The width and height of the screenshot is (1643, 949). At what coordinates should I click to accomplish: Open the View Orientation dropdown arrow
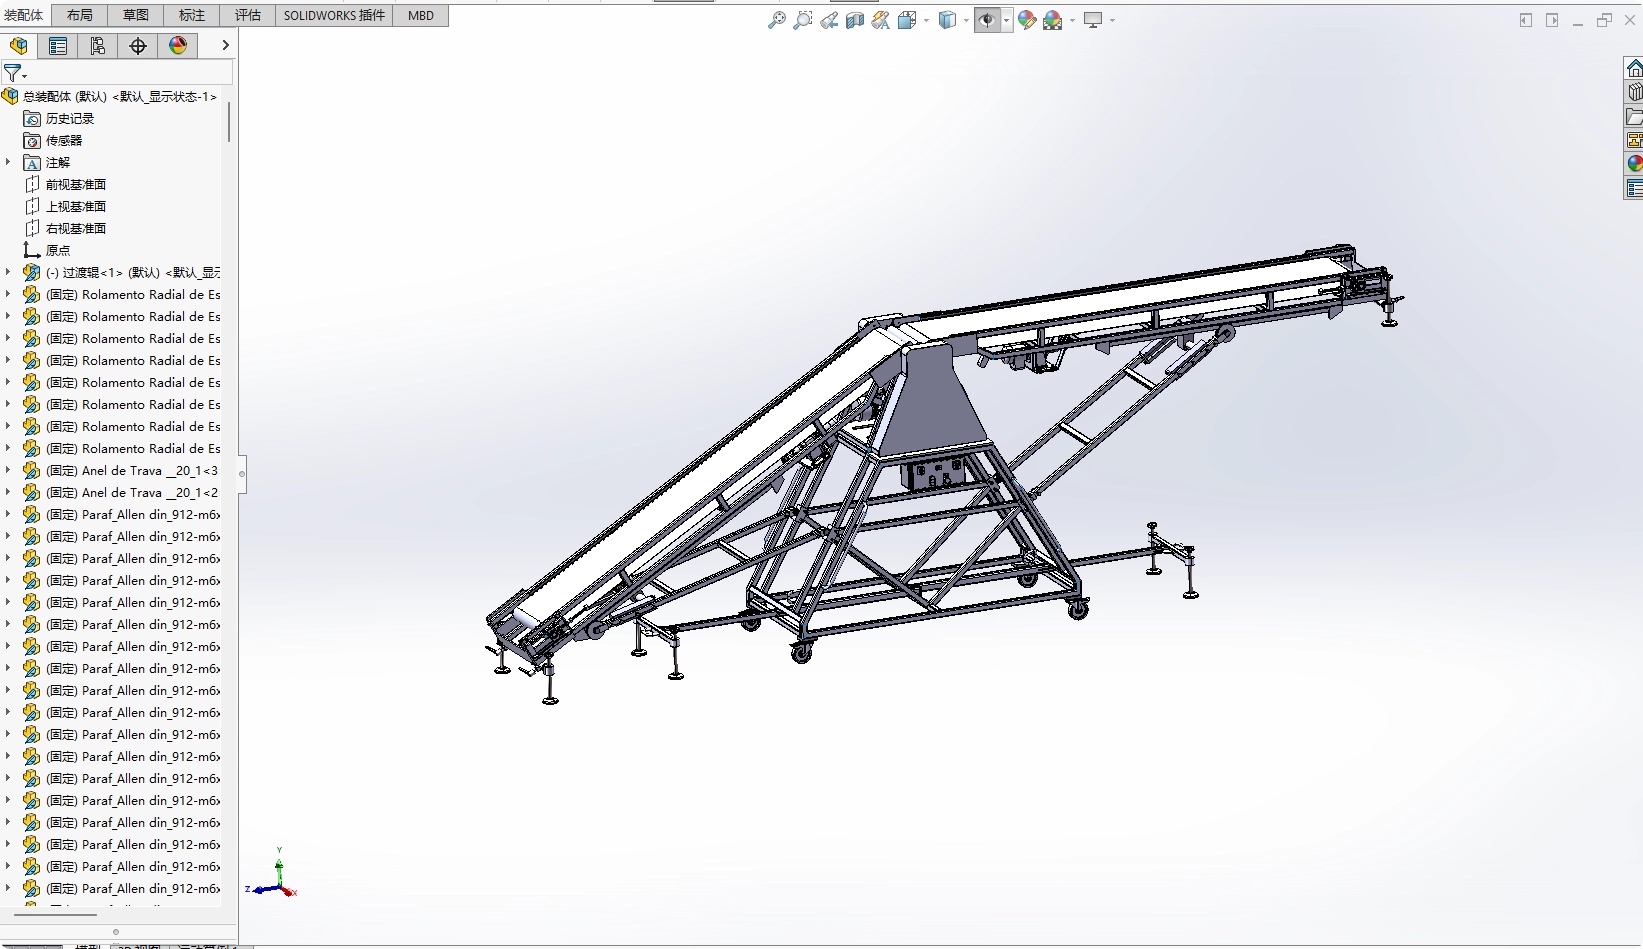926,20
